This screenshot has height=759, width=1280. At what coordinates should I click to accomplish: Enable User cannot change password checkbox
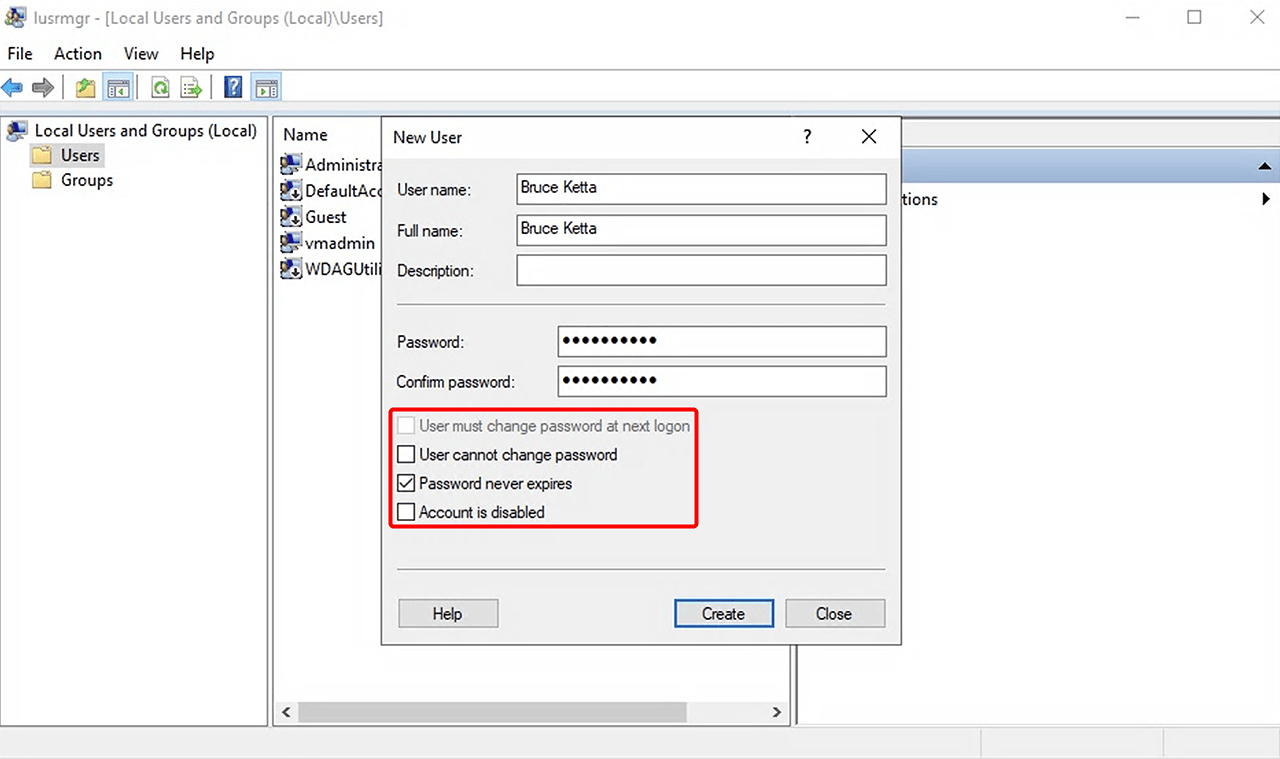406,455
